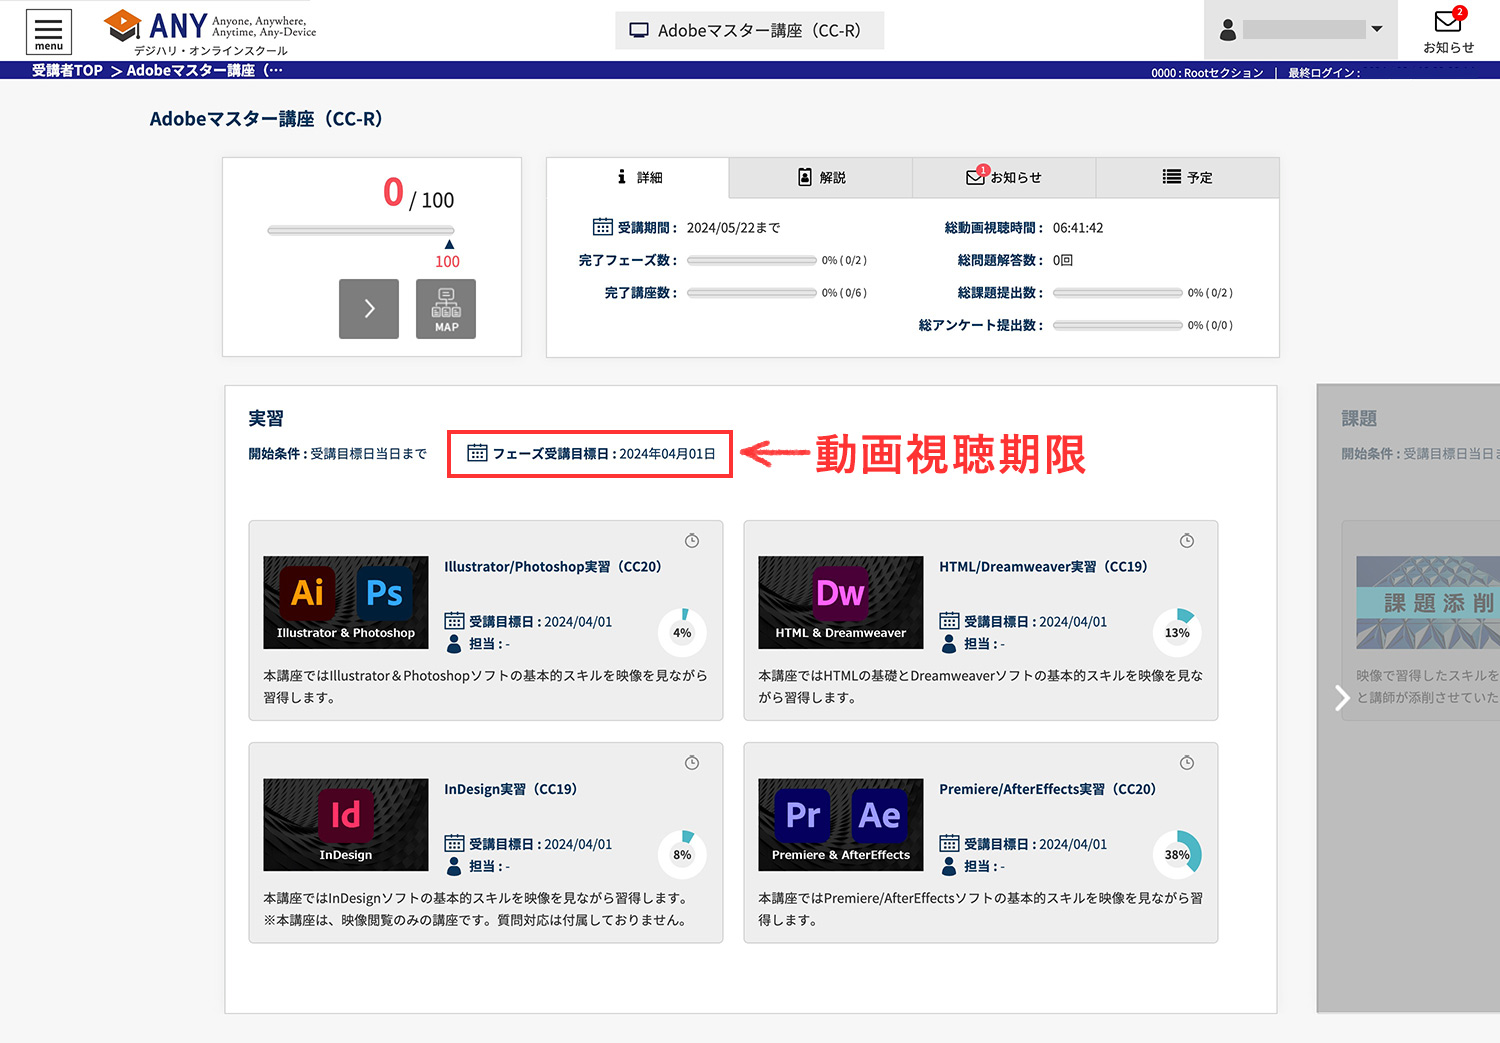Click calendar icon in Premiere/AfterEffects card

[949, 843]
